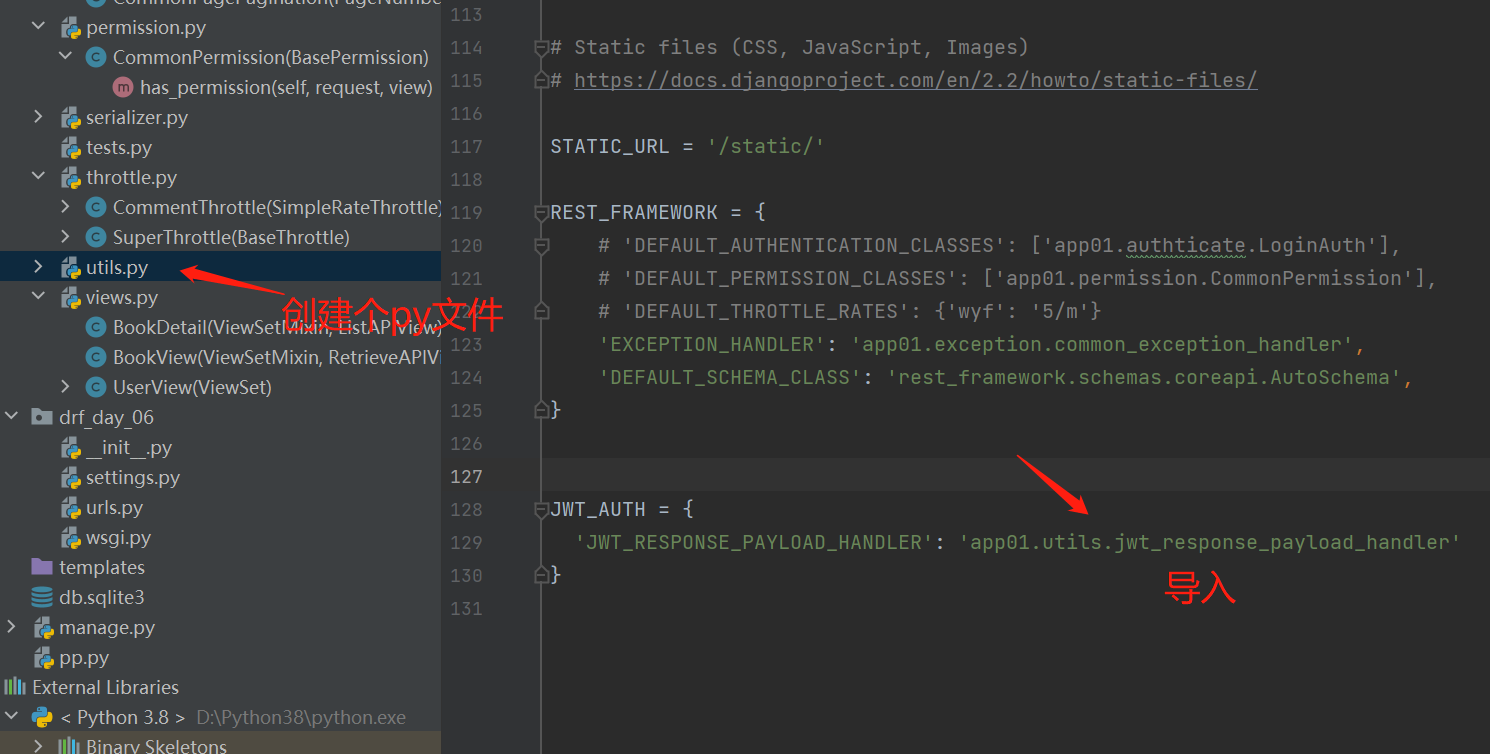Screen dimensions: 1490x754
Task: Click the throttle.py file icon
Action: (x=70, y=178)
